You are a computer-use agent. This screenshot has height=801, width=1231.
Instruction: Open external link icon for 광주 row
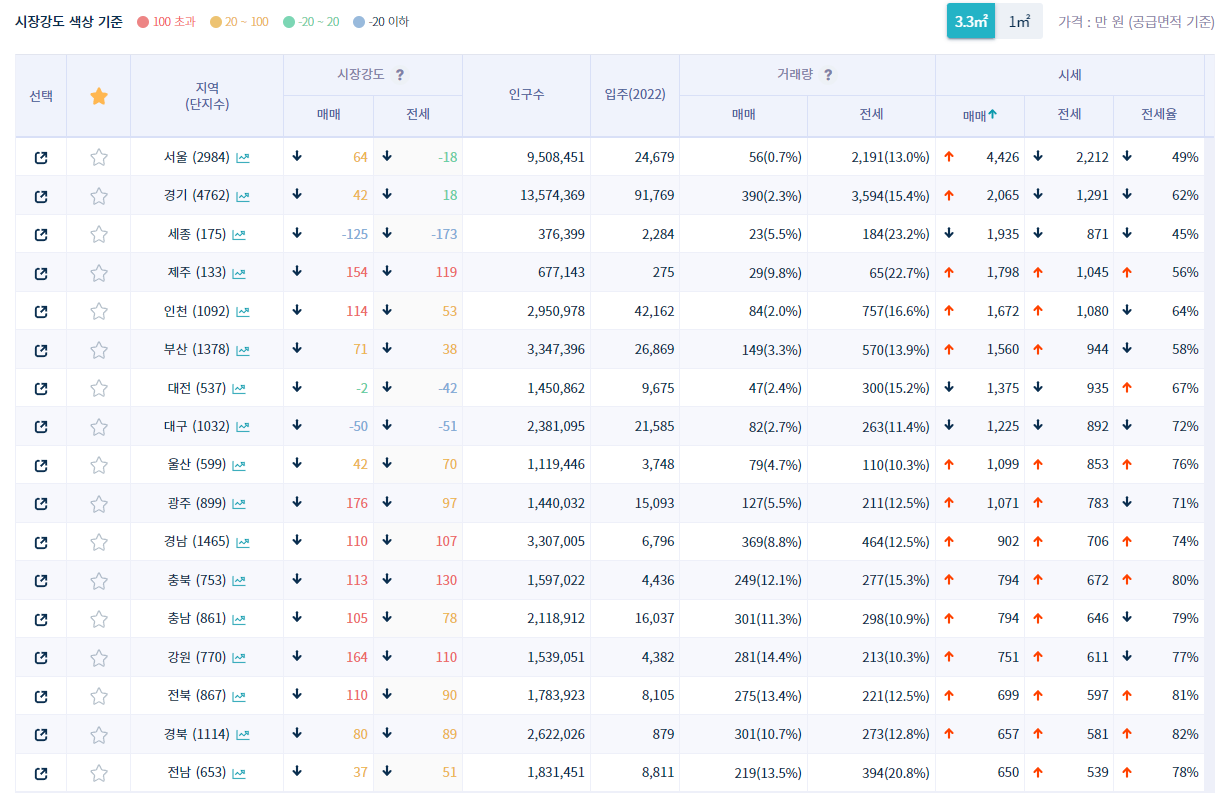41,503
